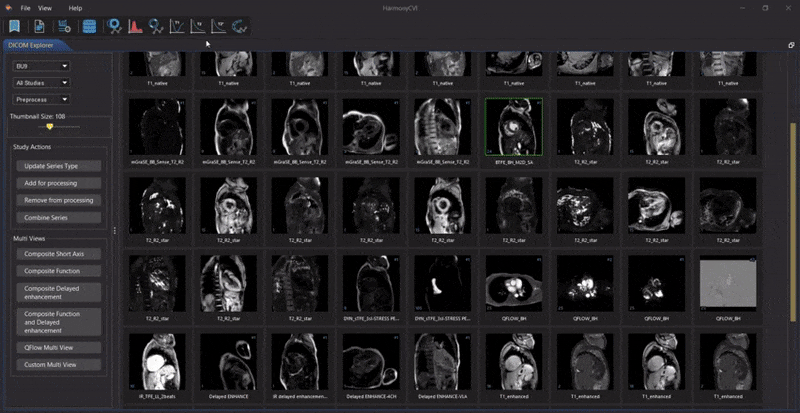Image resolution: width=800 pixels, height=413 pixels.
Task: Open the Composite Function view
Action: (x=59, y=271)
